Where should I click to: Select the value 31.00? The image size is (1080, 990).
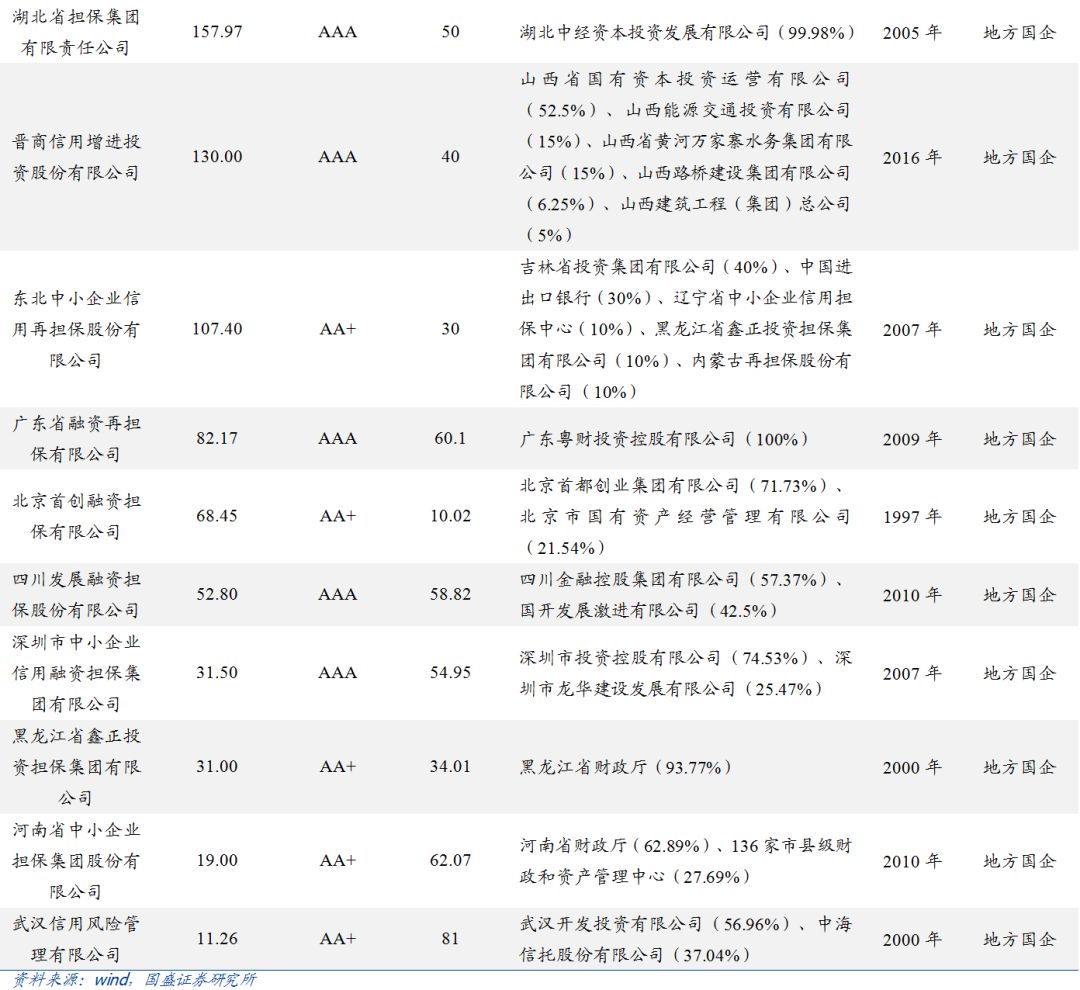217,766
